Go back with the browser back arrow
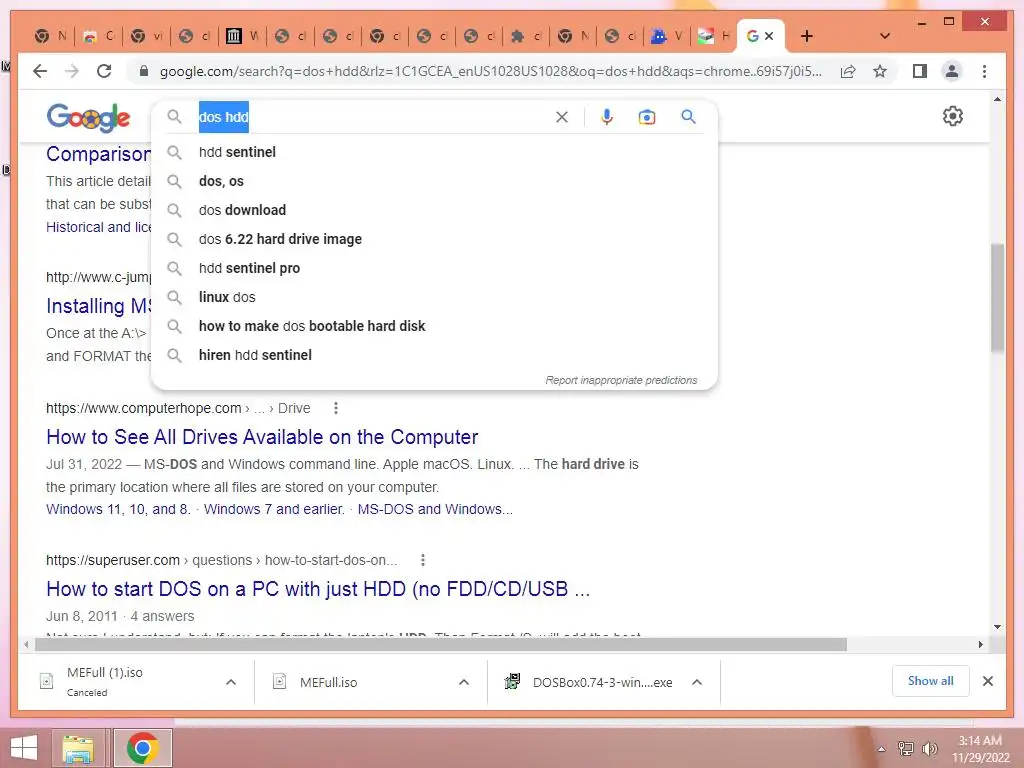 (x=40, y=71)
